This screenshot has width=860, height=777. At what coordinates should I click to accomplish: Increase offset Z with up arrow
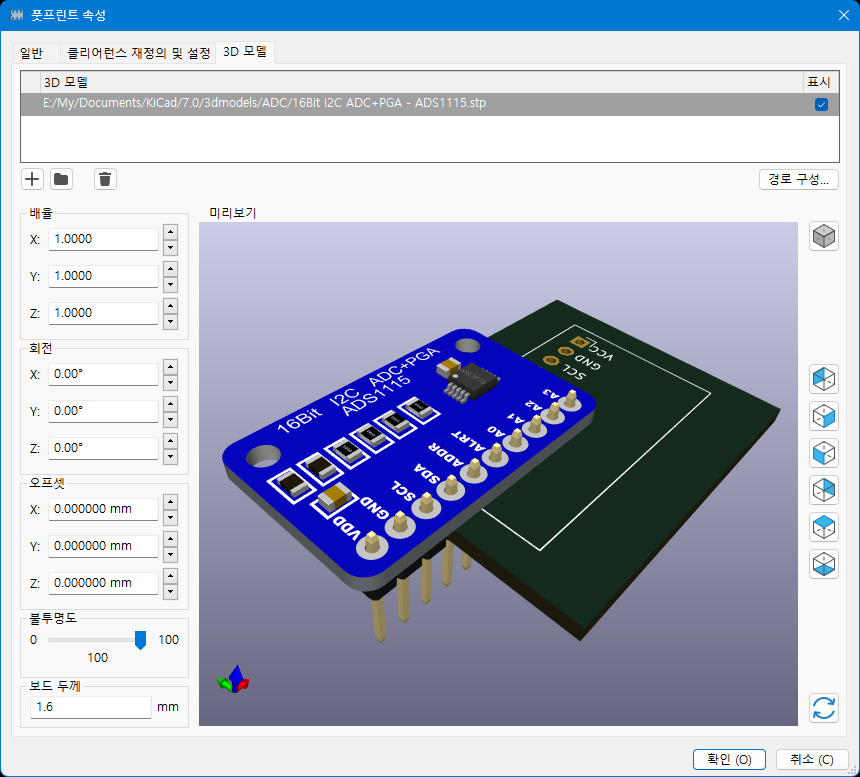(171, 576)
